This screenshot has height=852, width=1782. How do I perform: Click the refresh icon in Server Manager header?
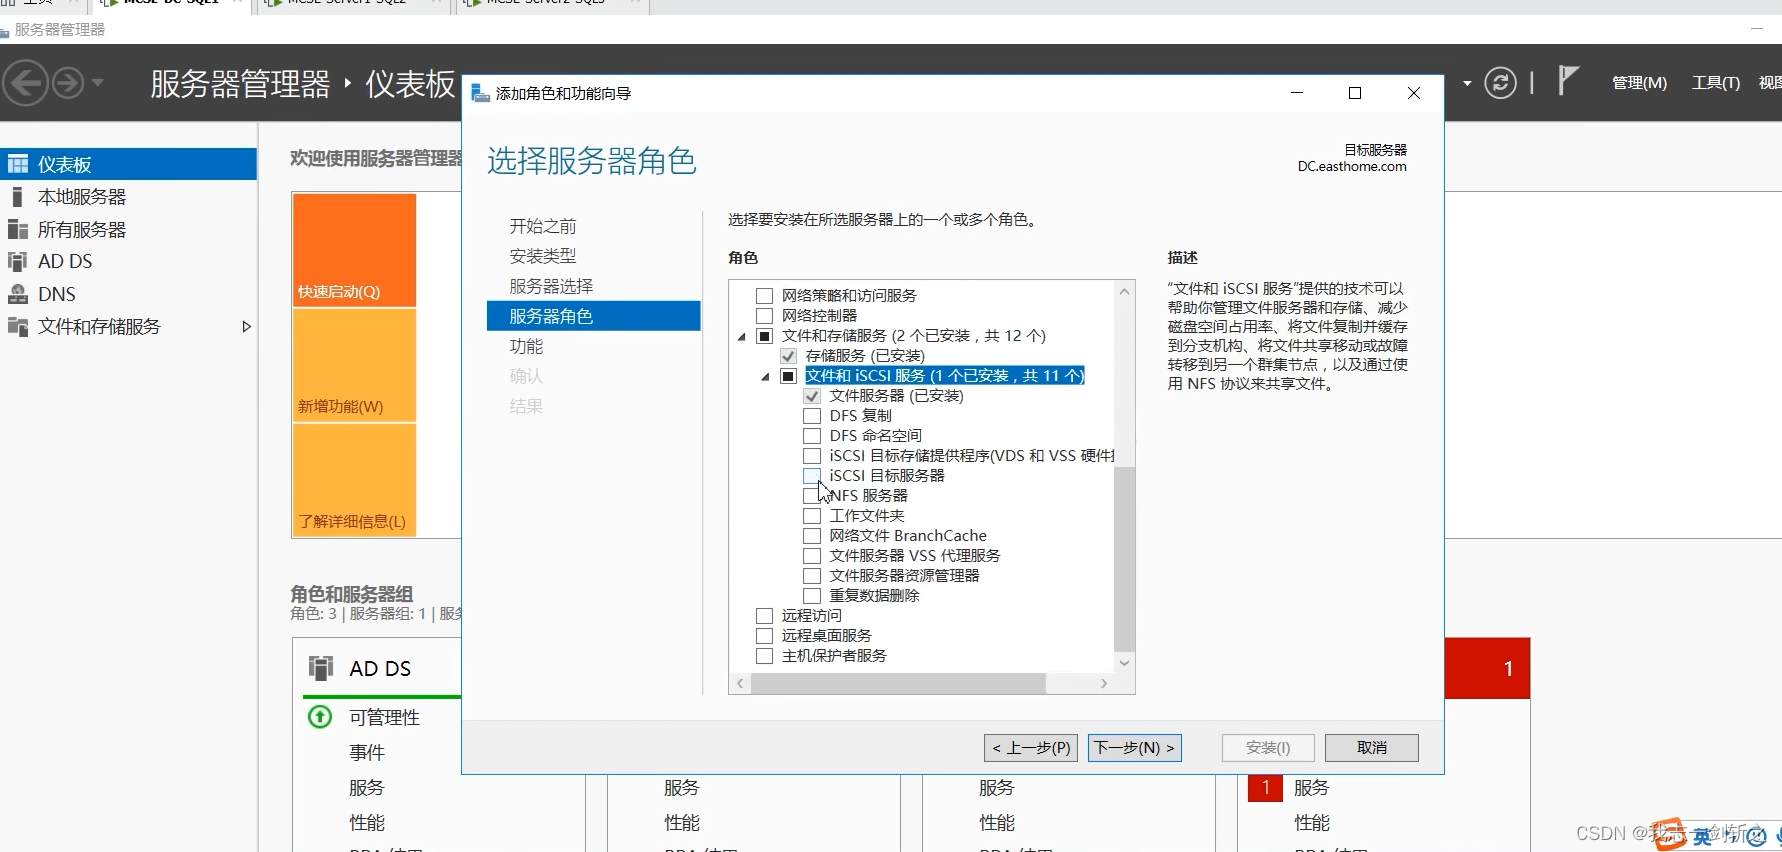[1500, 82]
